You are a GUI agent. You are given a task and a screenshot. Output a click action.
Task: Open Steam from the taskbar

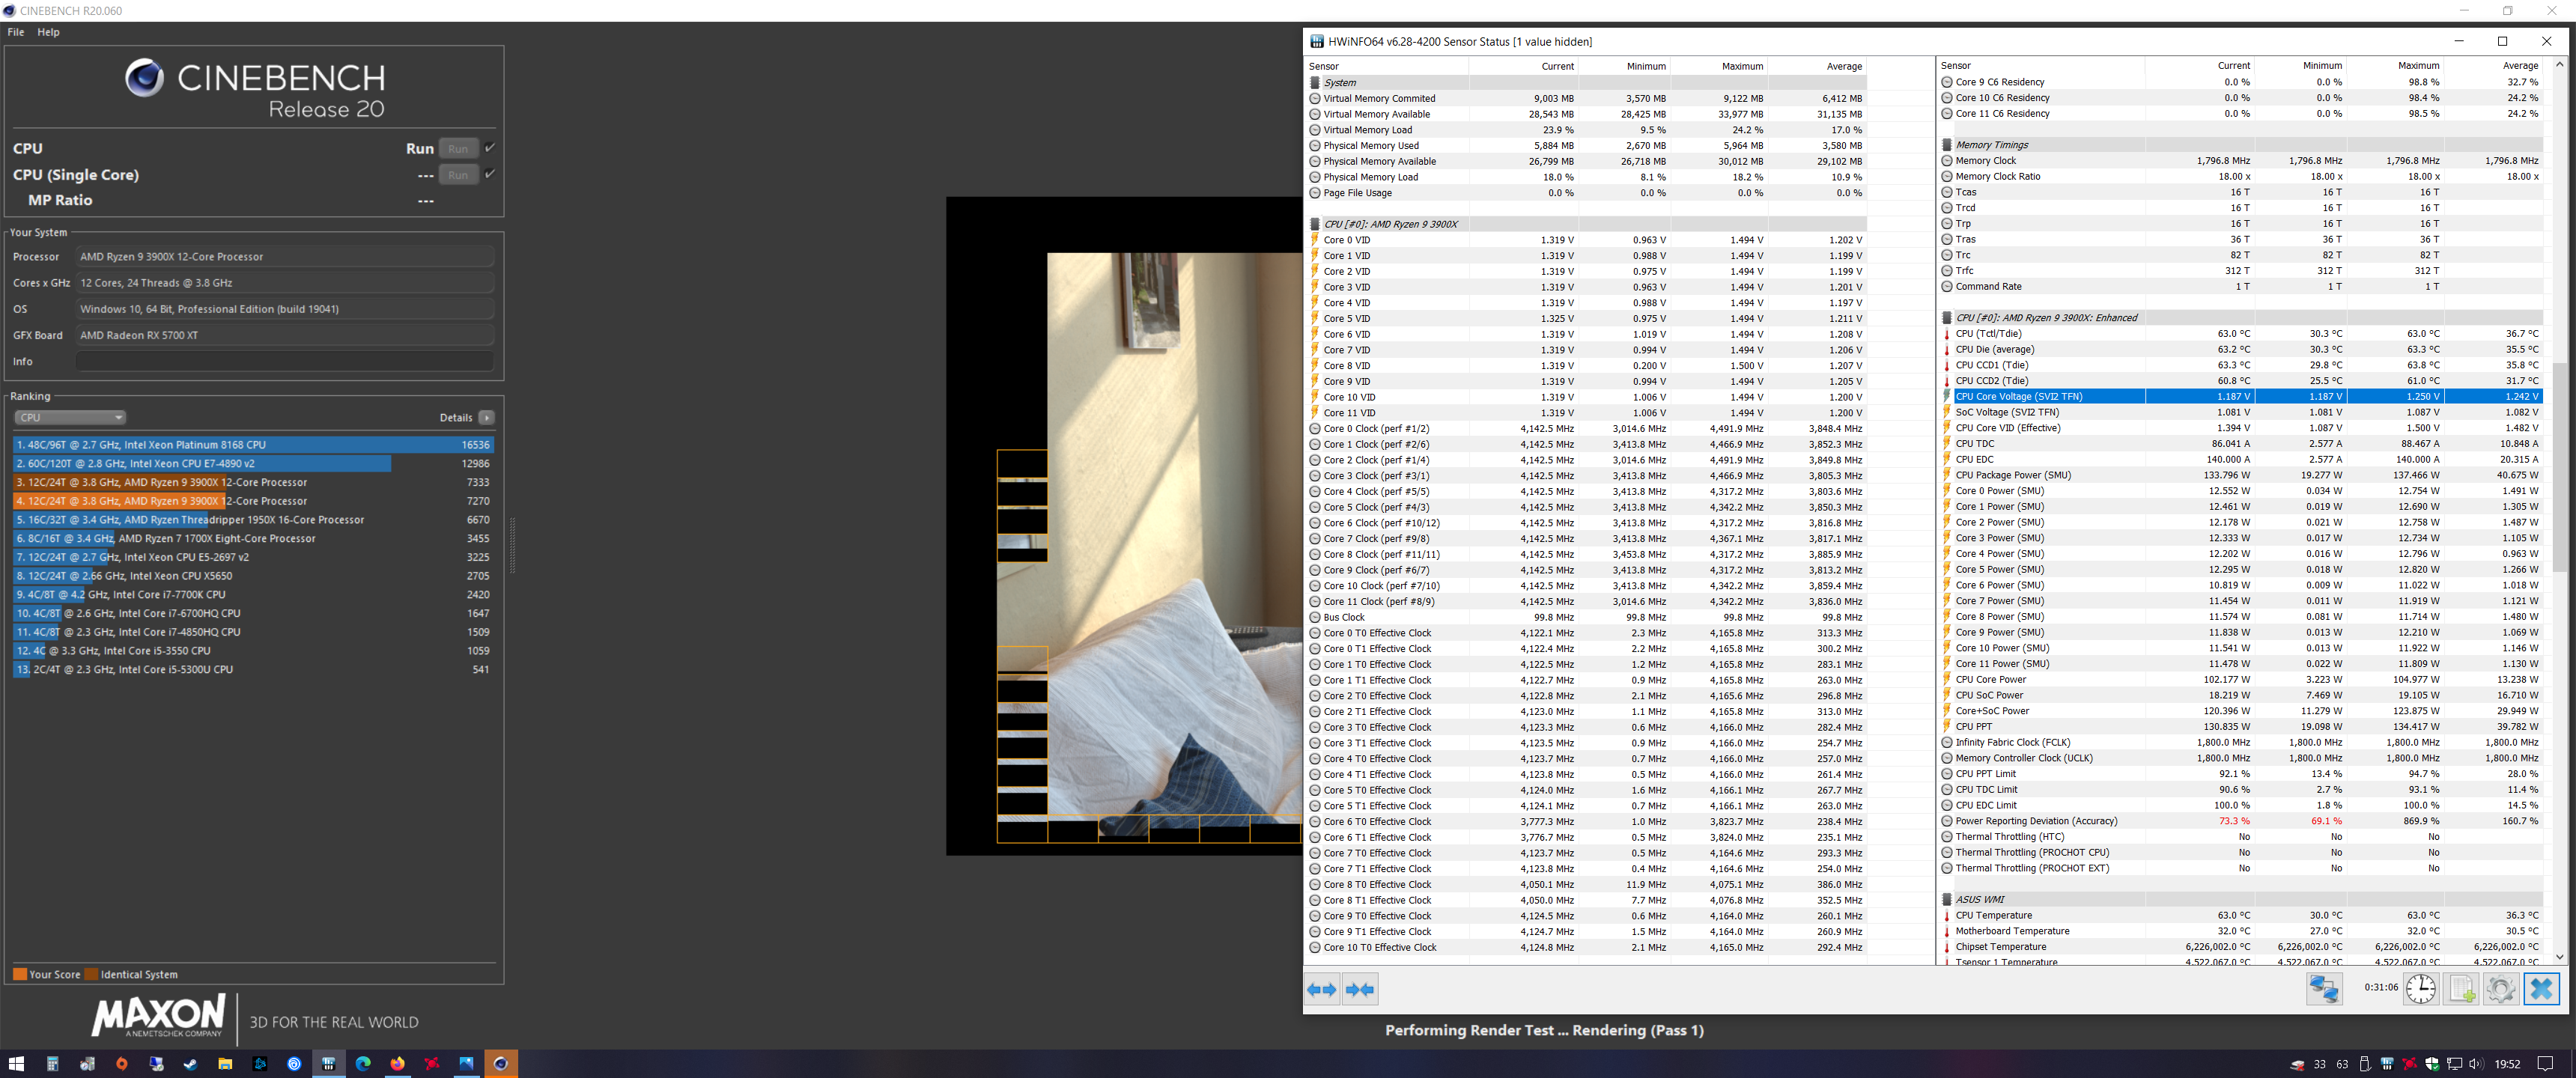click(x=190, y=1064)
